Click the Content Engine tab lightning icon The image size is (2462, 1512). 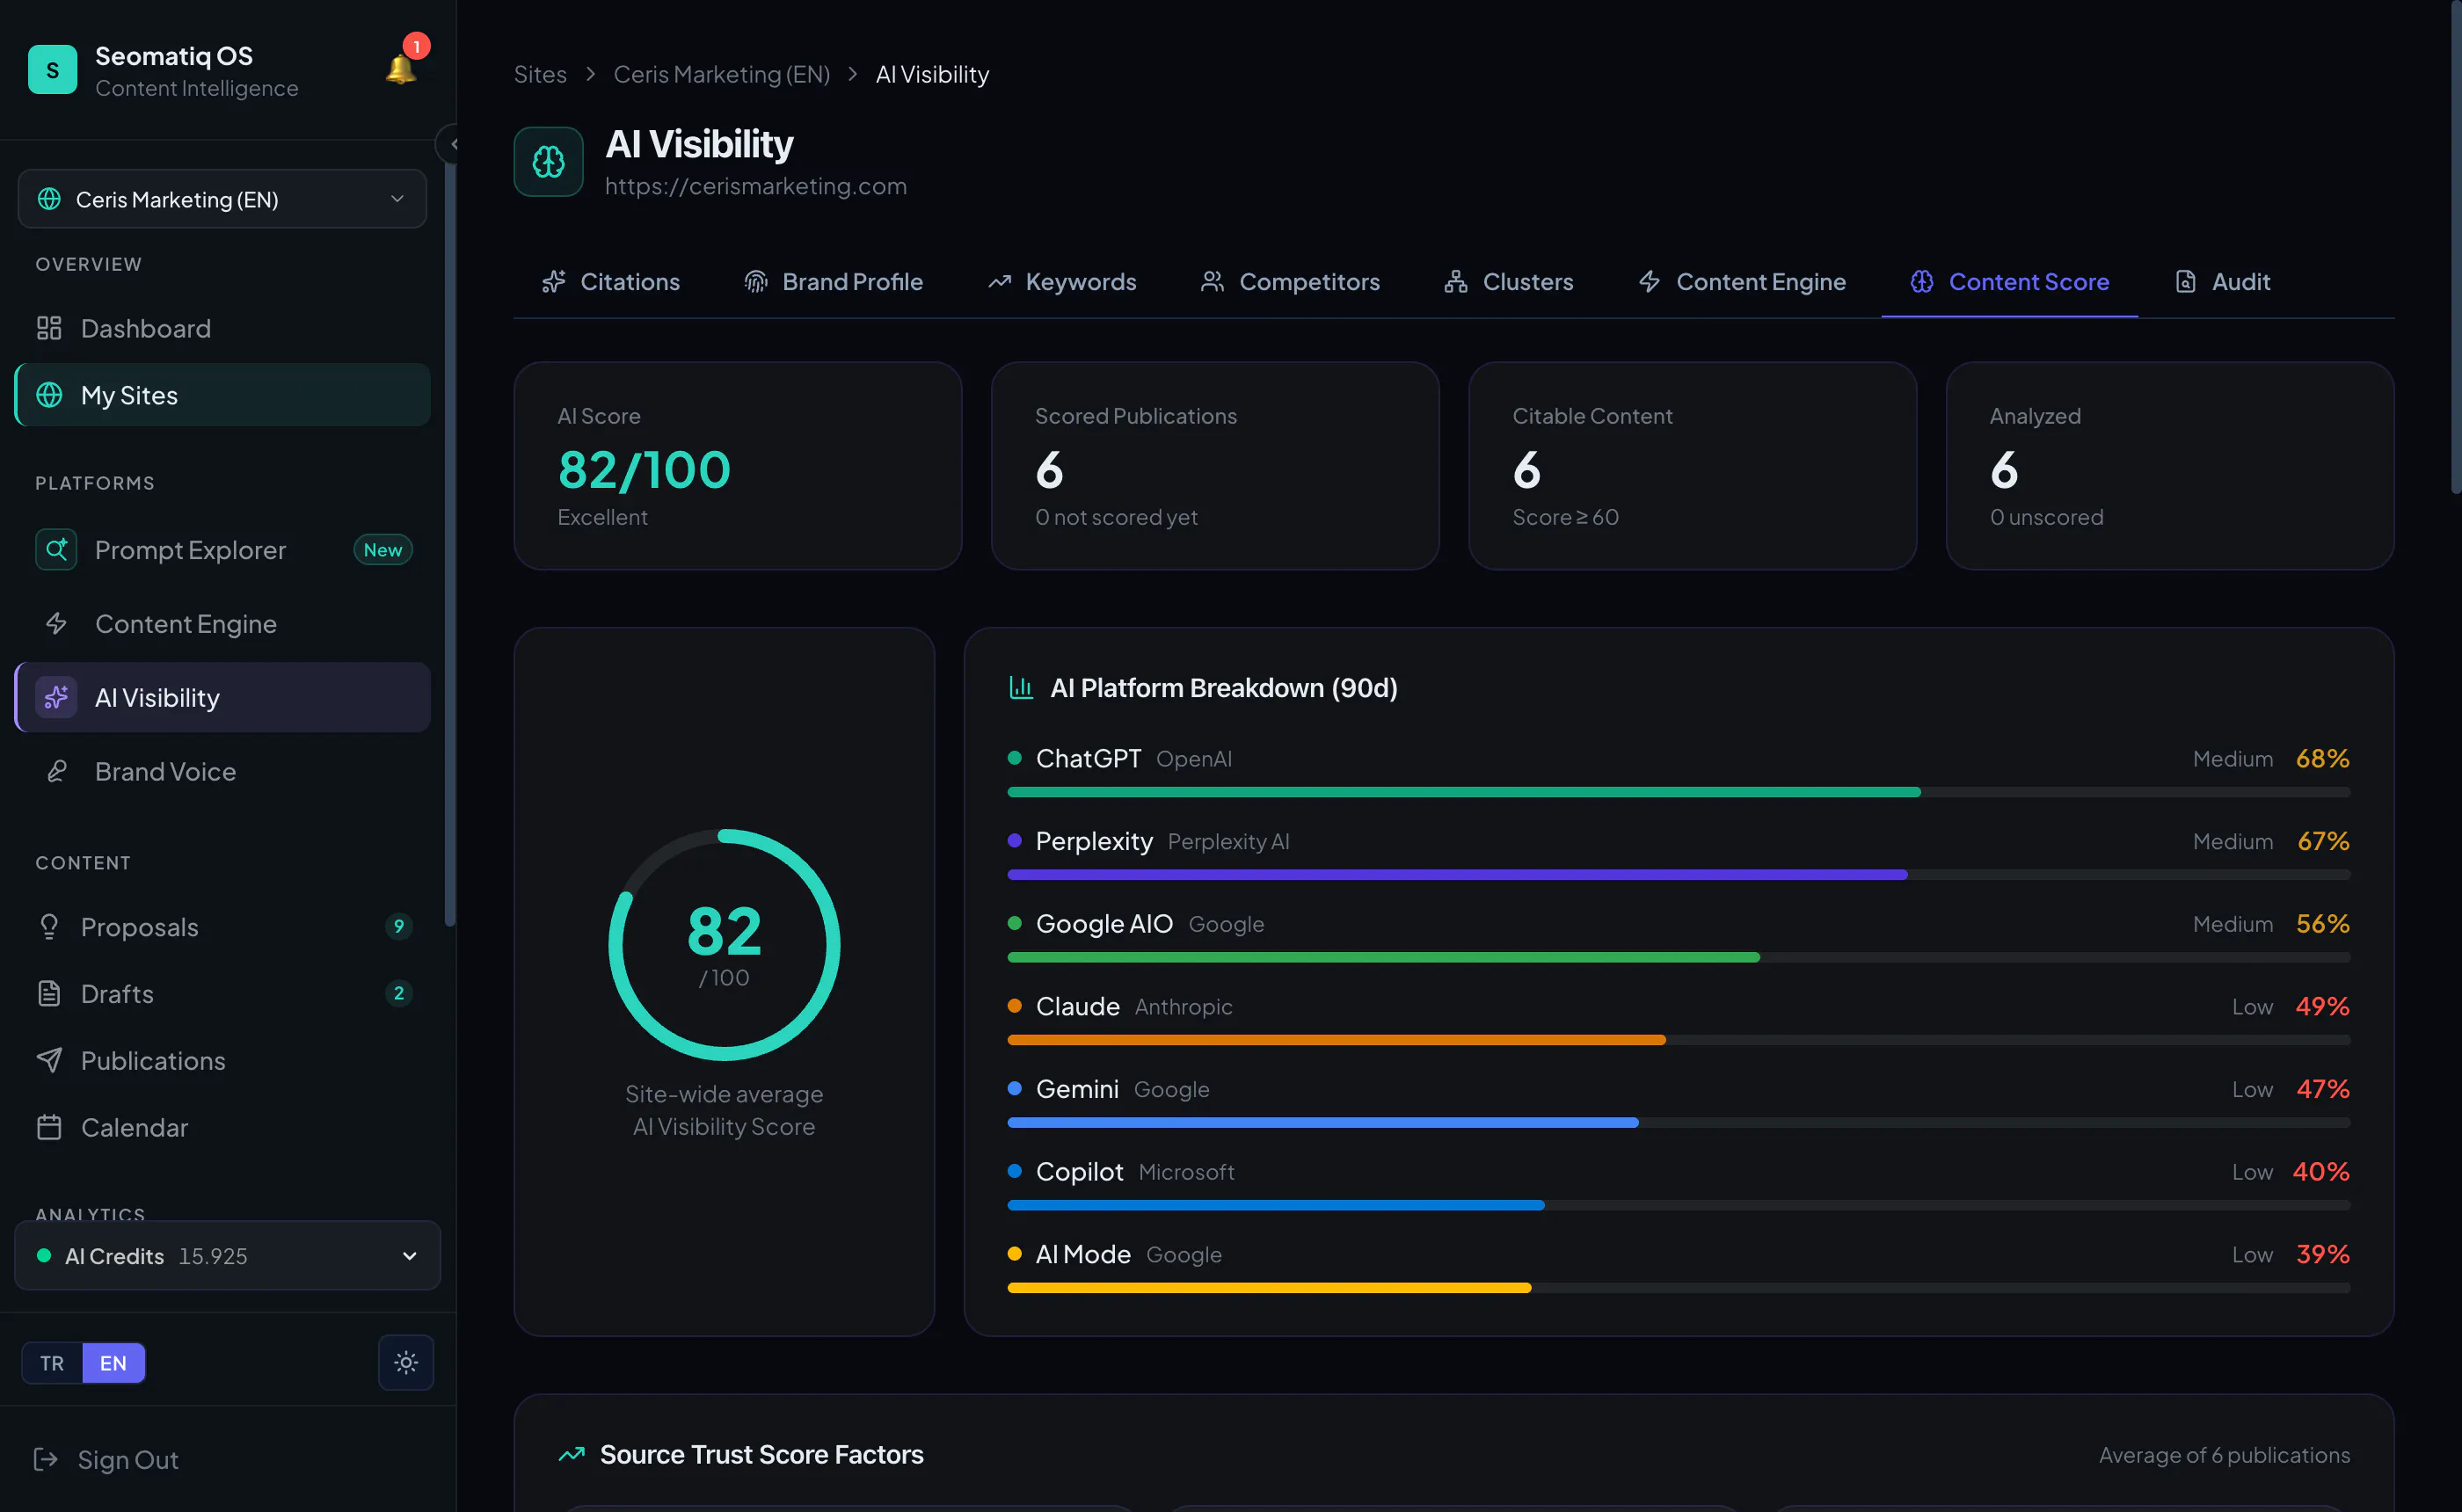click(x=1649, y=282)
